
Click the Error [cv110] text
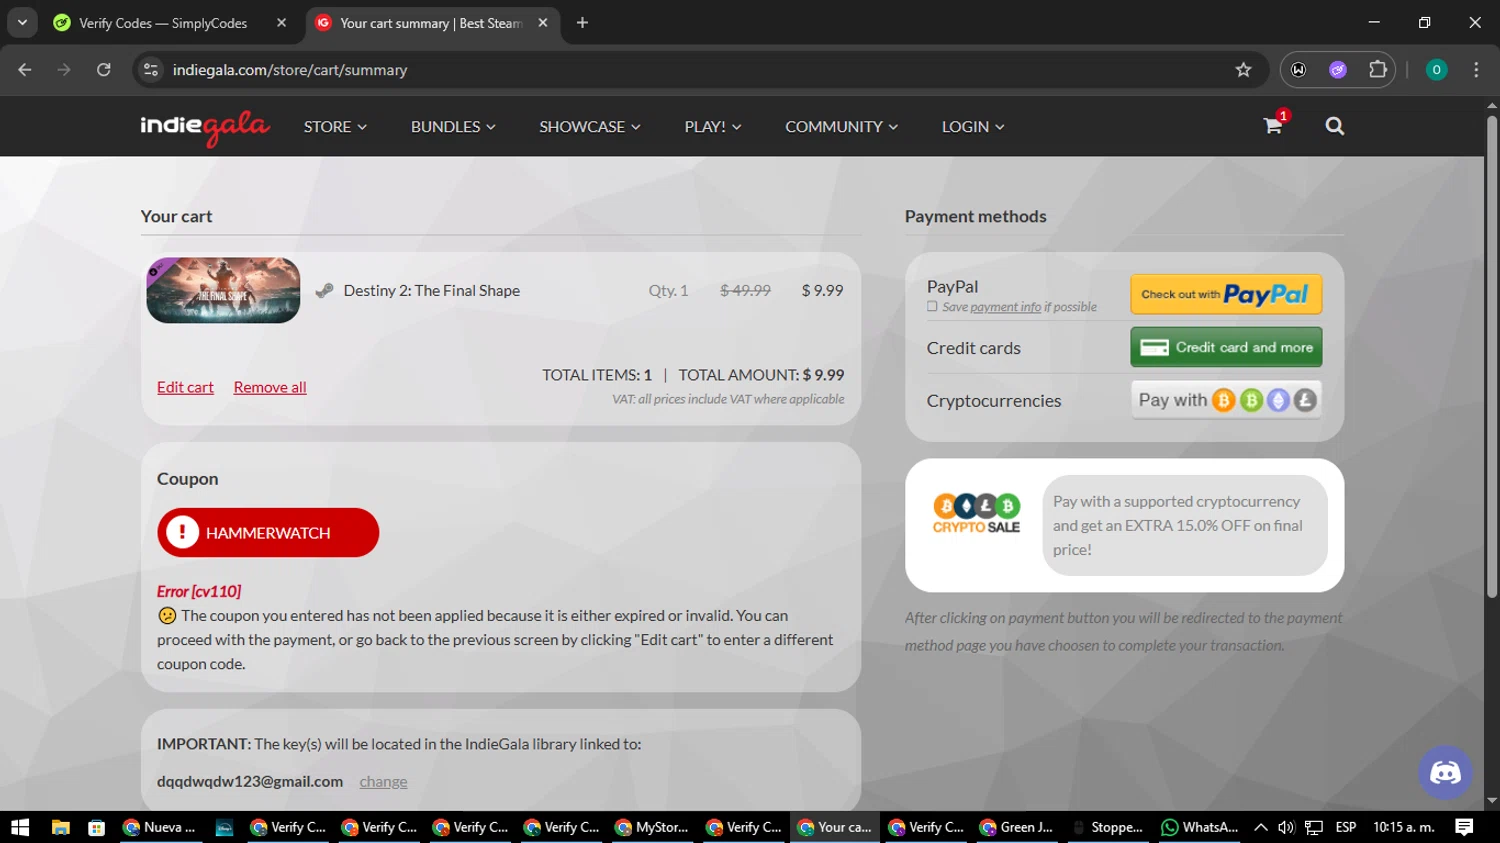point(199,591)
